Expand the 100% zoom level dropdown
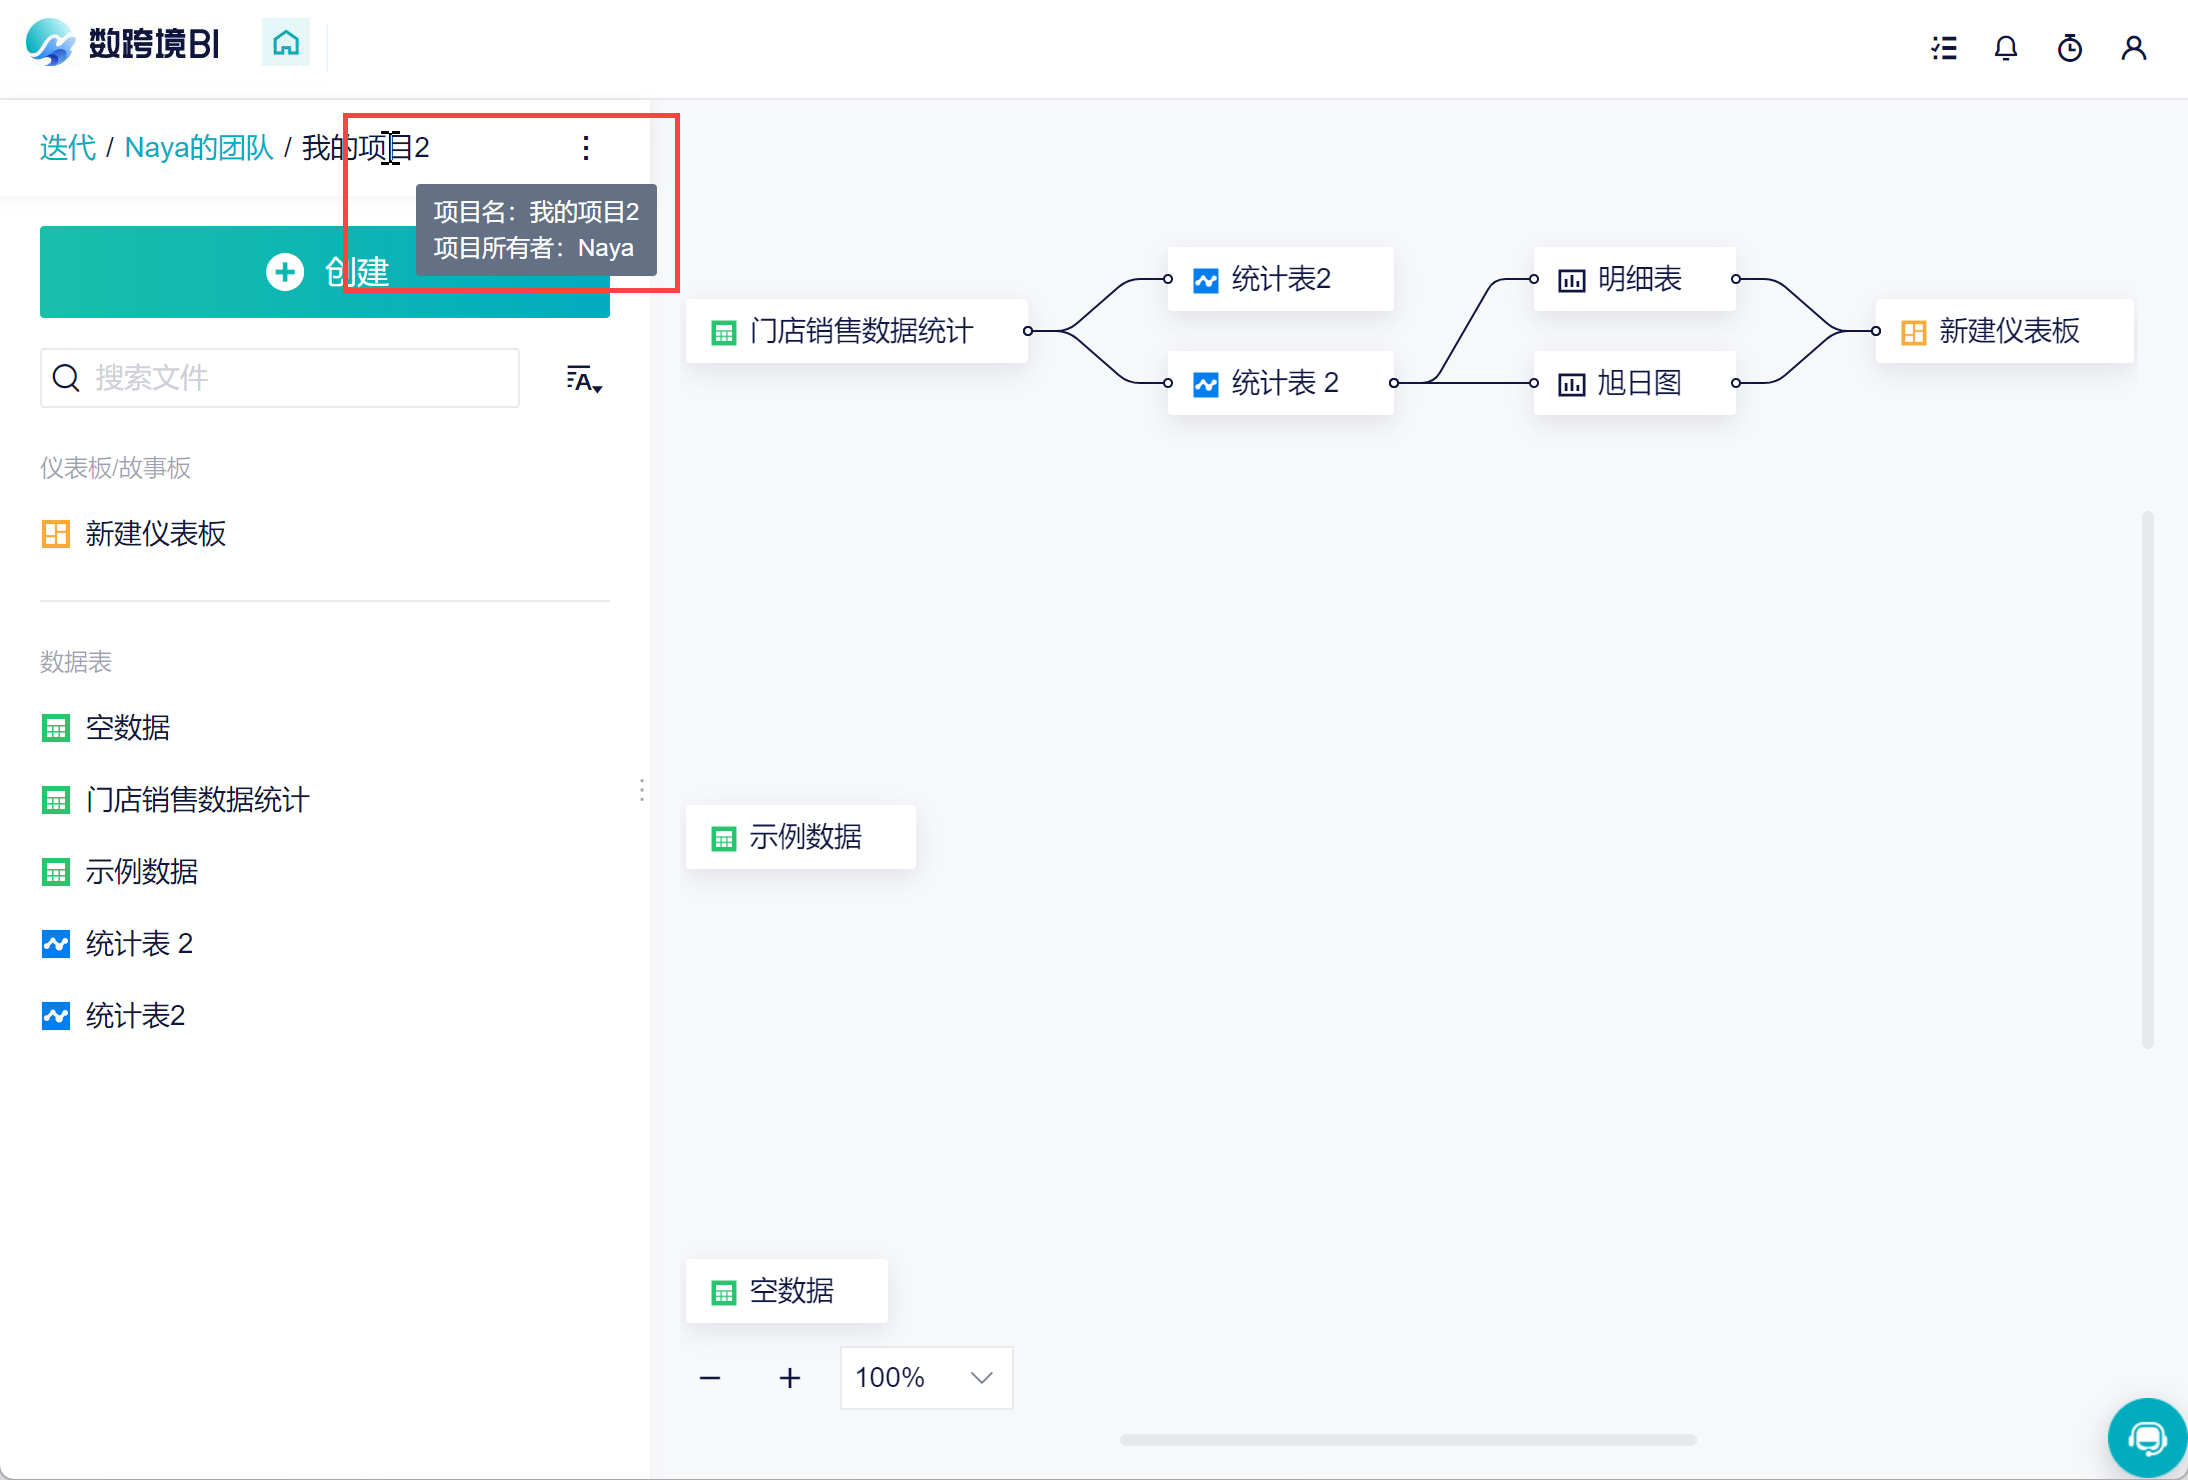This screenshot has width=2188, height=1480. [x=926, y=1378]
